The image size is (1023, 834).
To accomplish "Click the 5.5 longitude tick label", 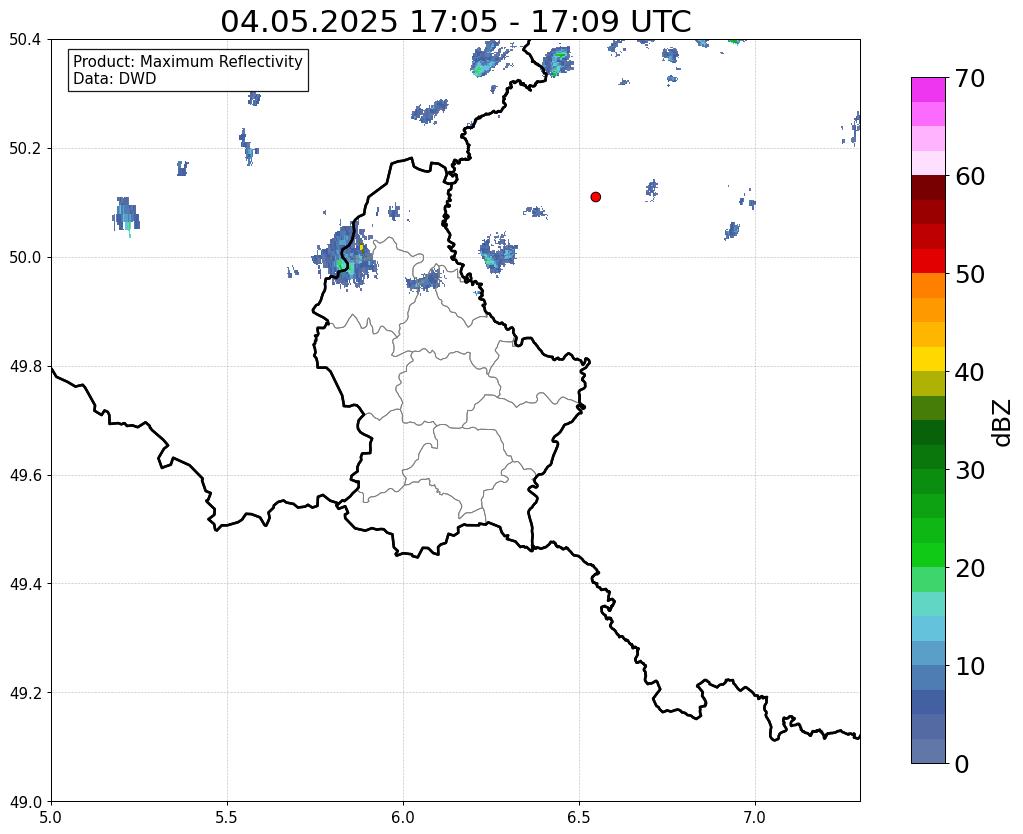I will coord(227,817).
